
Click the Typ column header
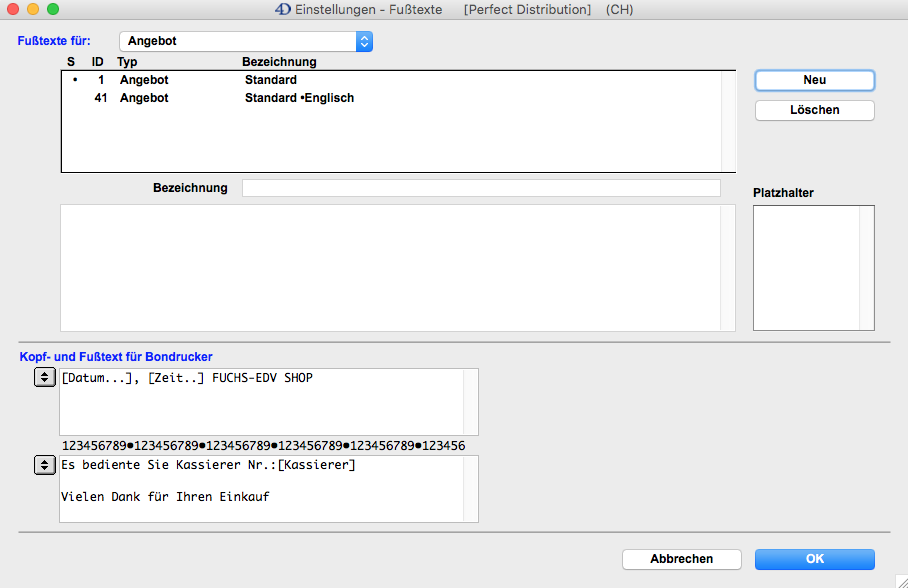coord(127,62)
